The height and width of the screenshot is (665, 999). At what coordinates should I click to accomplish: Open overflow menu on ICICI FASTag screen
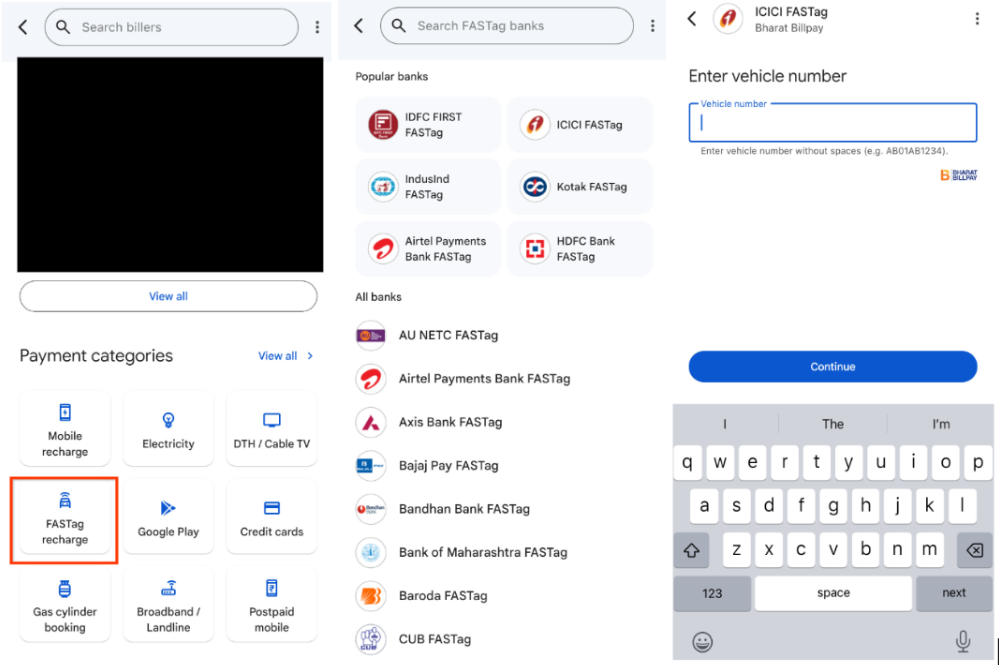[977, 18]
